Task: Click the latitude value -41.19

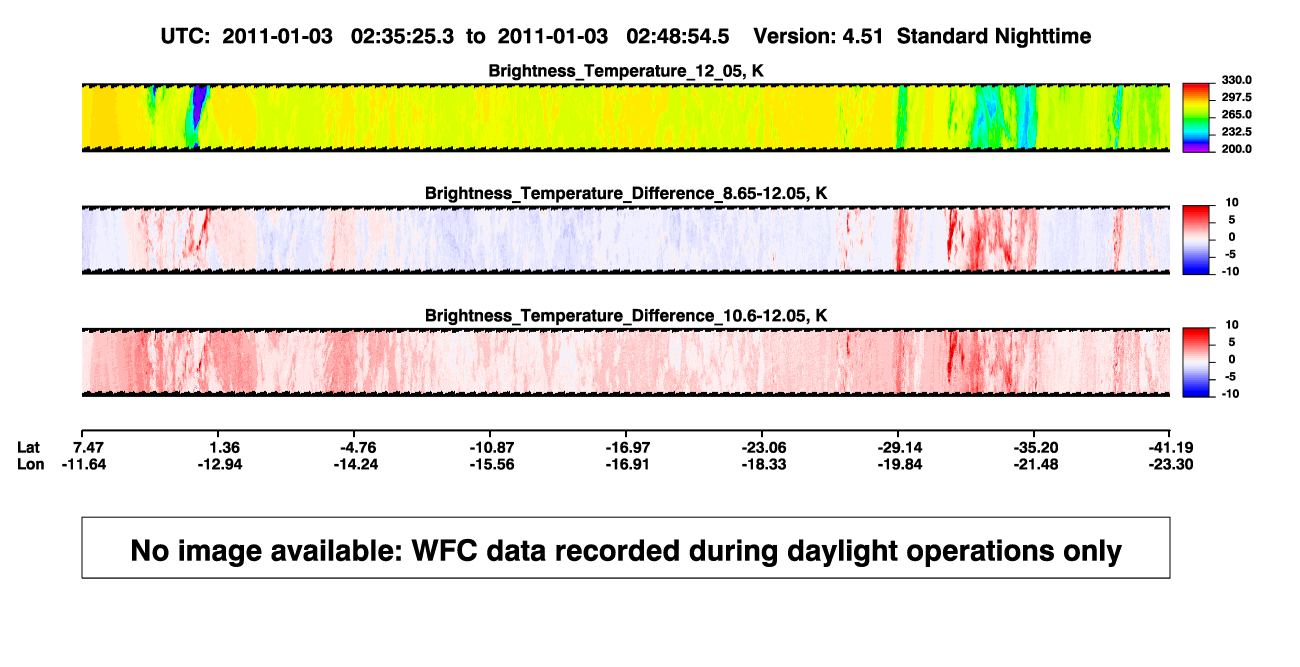Action: (1170, 447)
